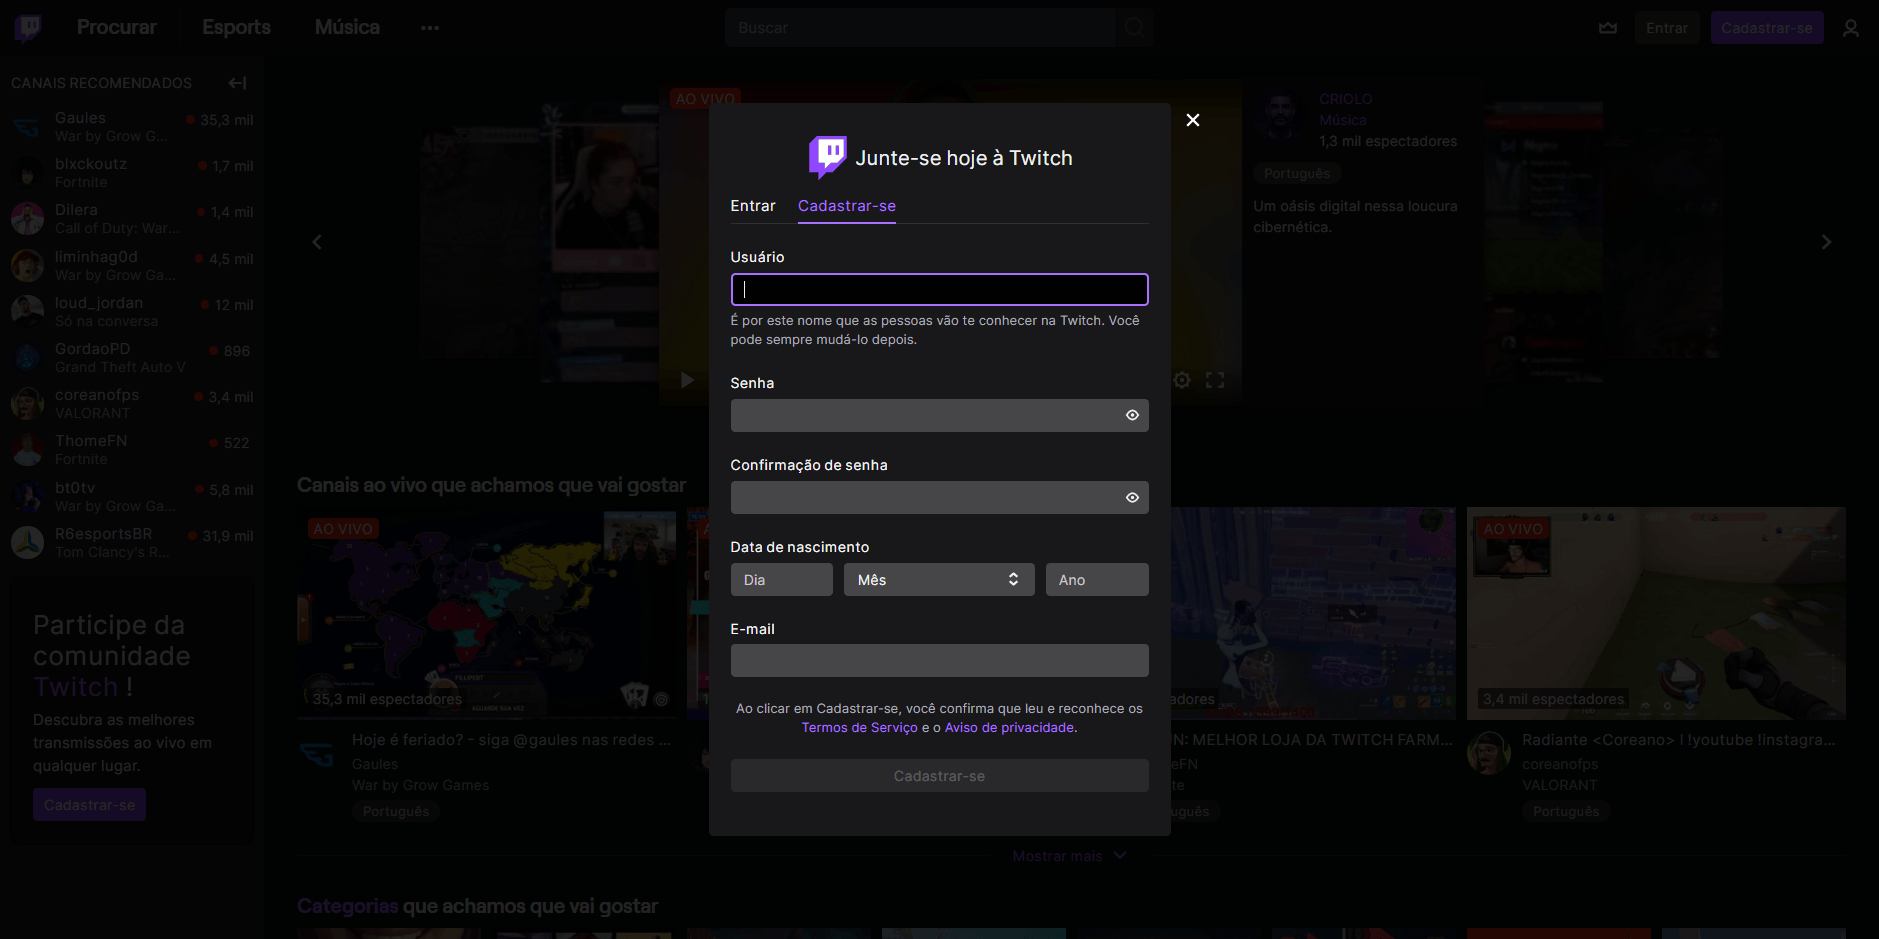Go to next carousel stream
The height and width of the screenshot is (939, 1879).
click(x=1826, y=242)
